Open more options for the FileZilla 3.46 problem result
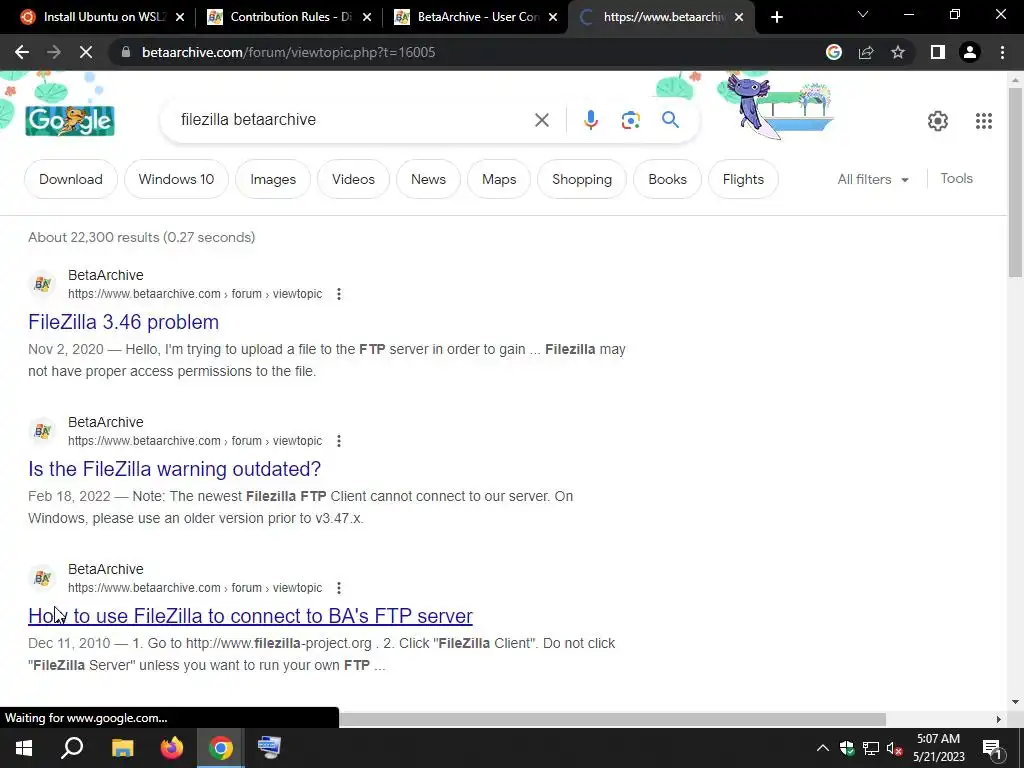This screenshot has width=1024, height=768. (338, 294)
